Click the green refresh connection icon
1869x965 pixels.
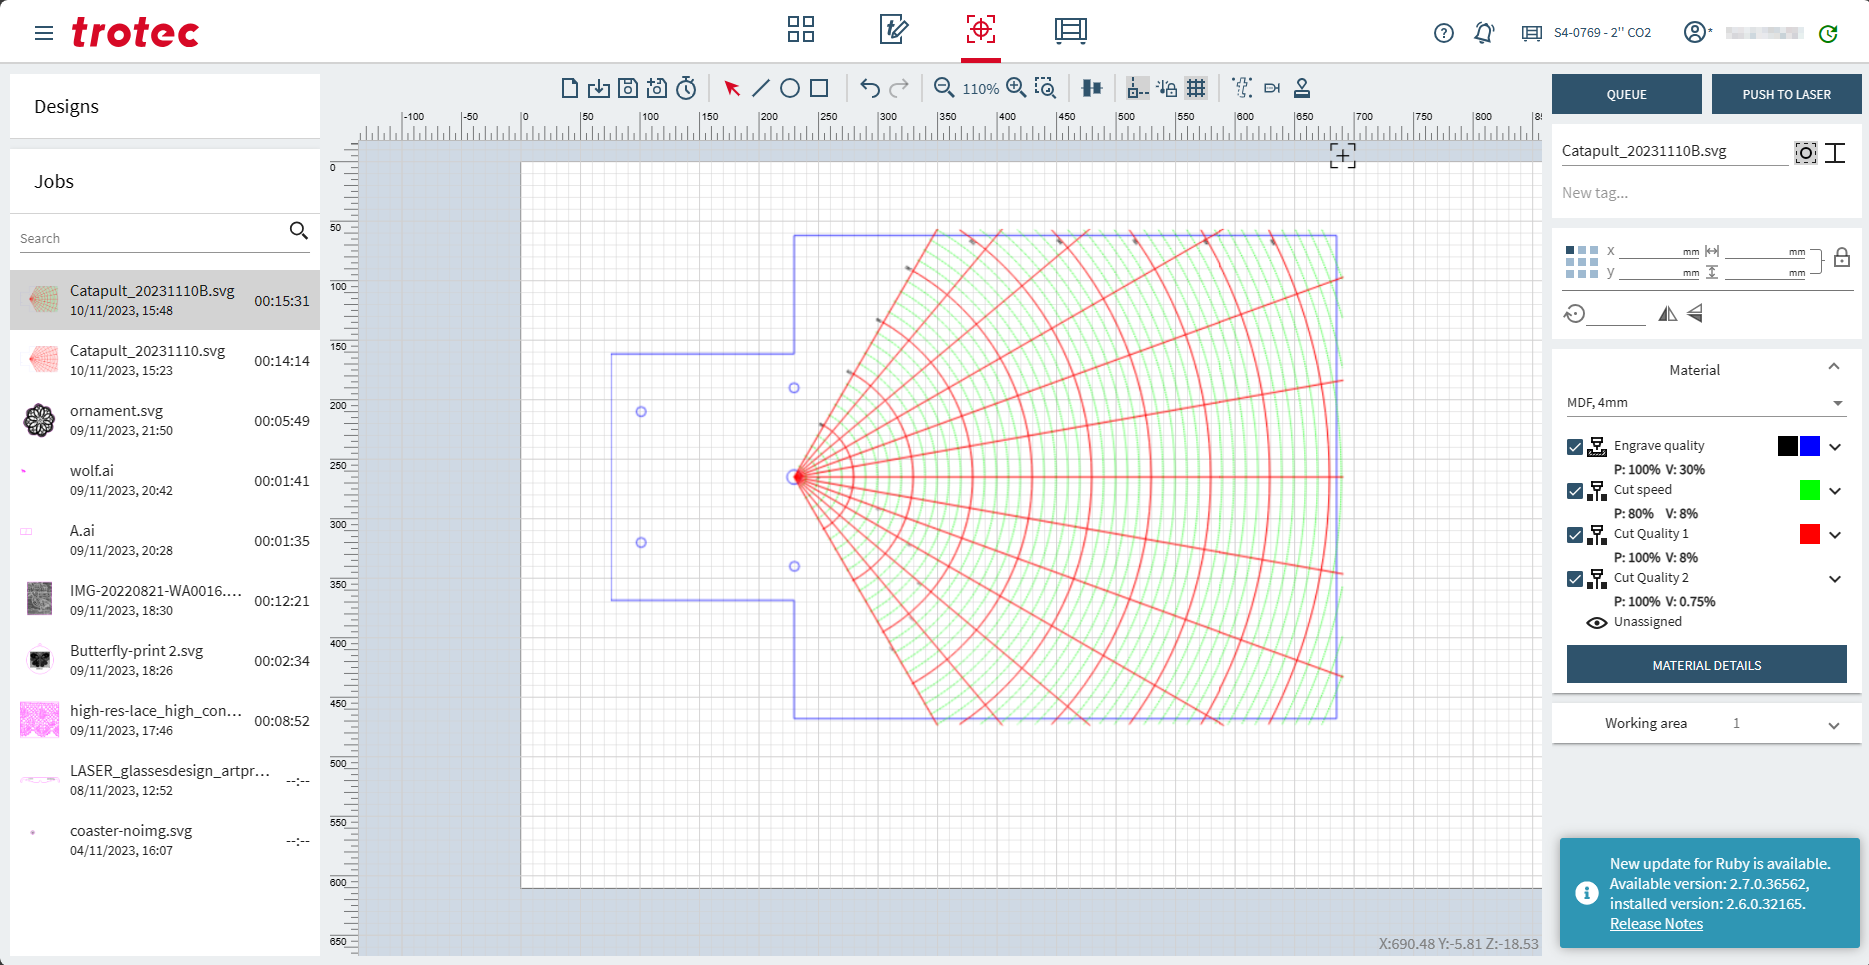click(x=1828, y=33)
